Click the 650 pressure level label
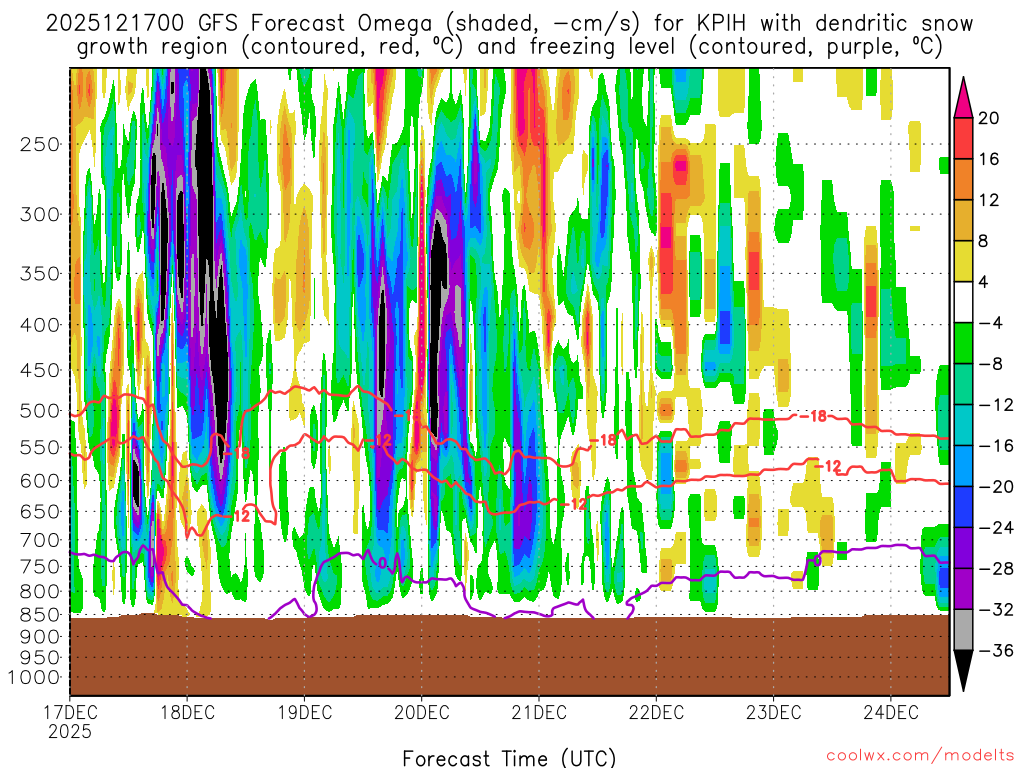The width and height of the screenshot is (1024, 768). (x=40, y=511)
